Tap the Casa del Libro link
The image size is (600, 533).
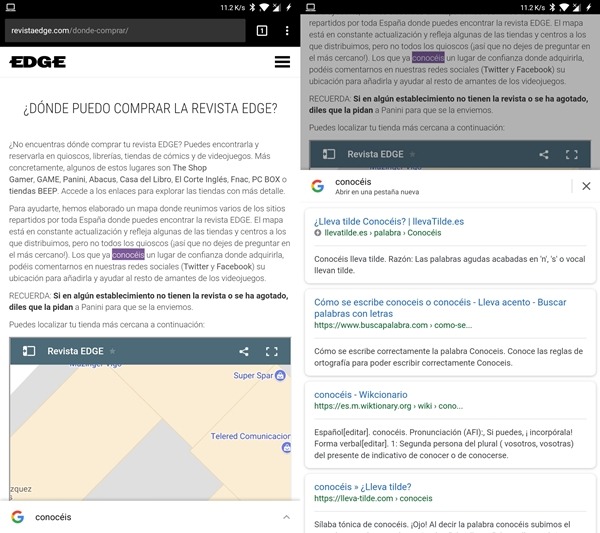pos(145,179)
